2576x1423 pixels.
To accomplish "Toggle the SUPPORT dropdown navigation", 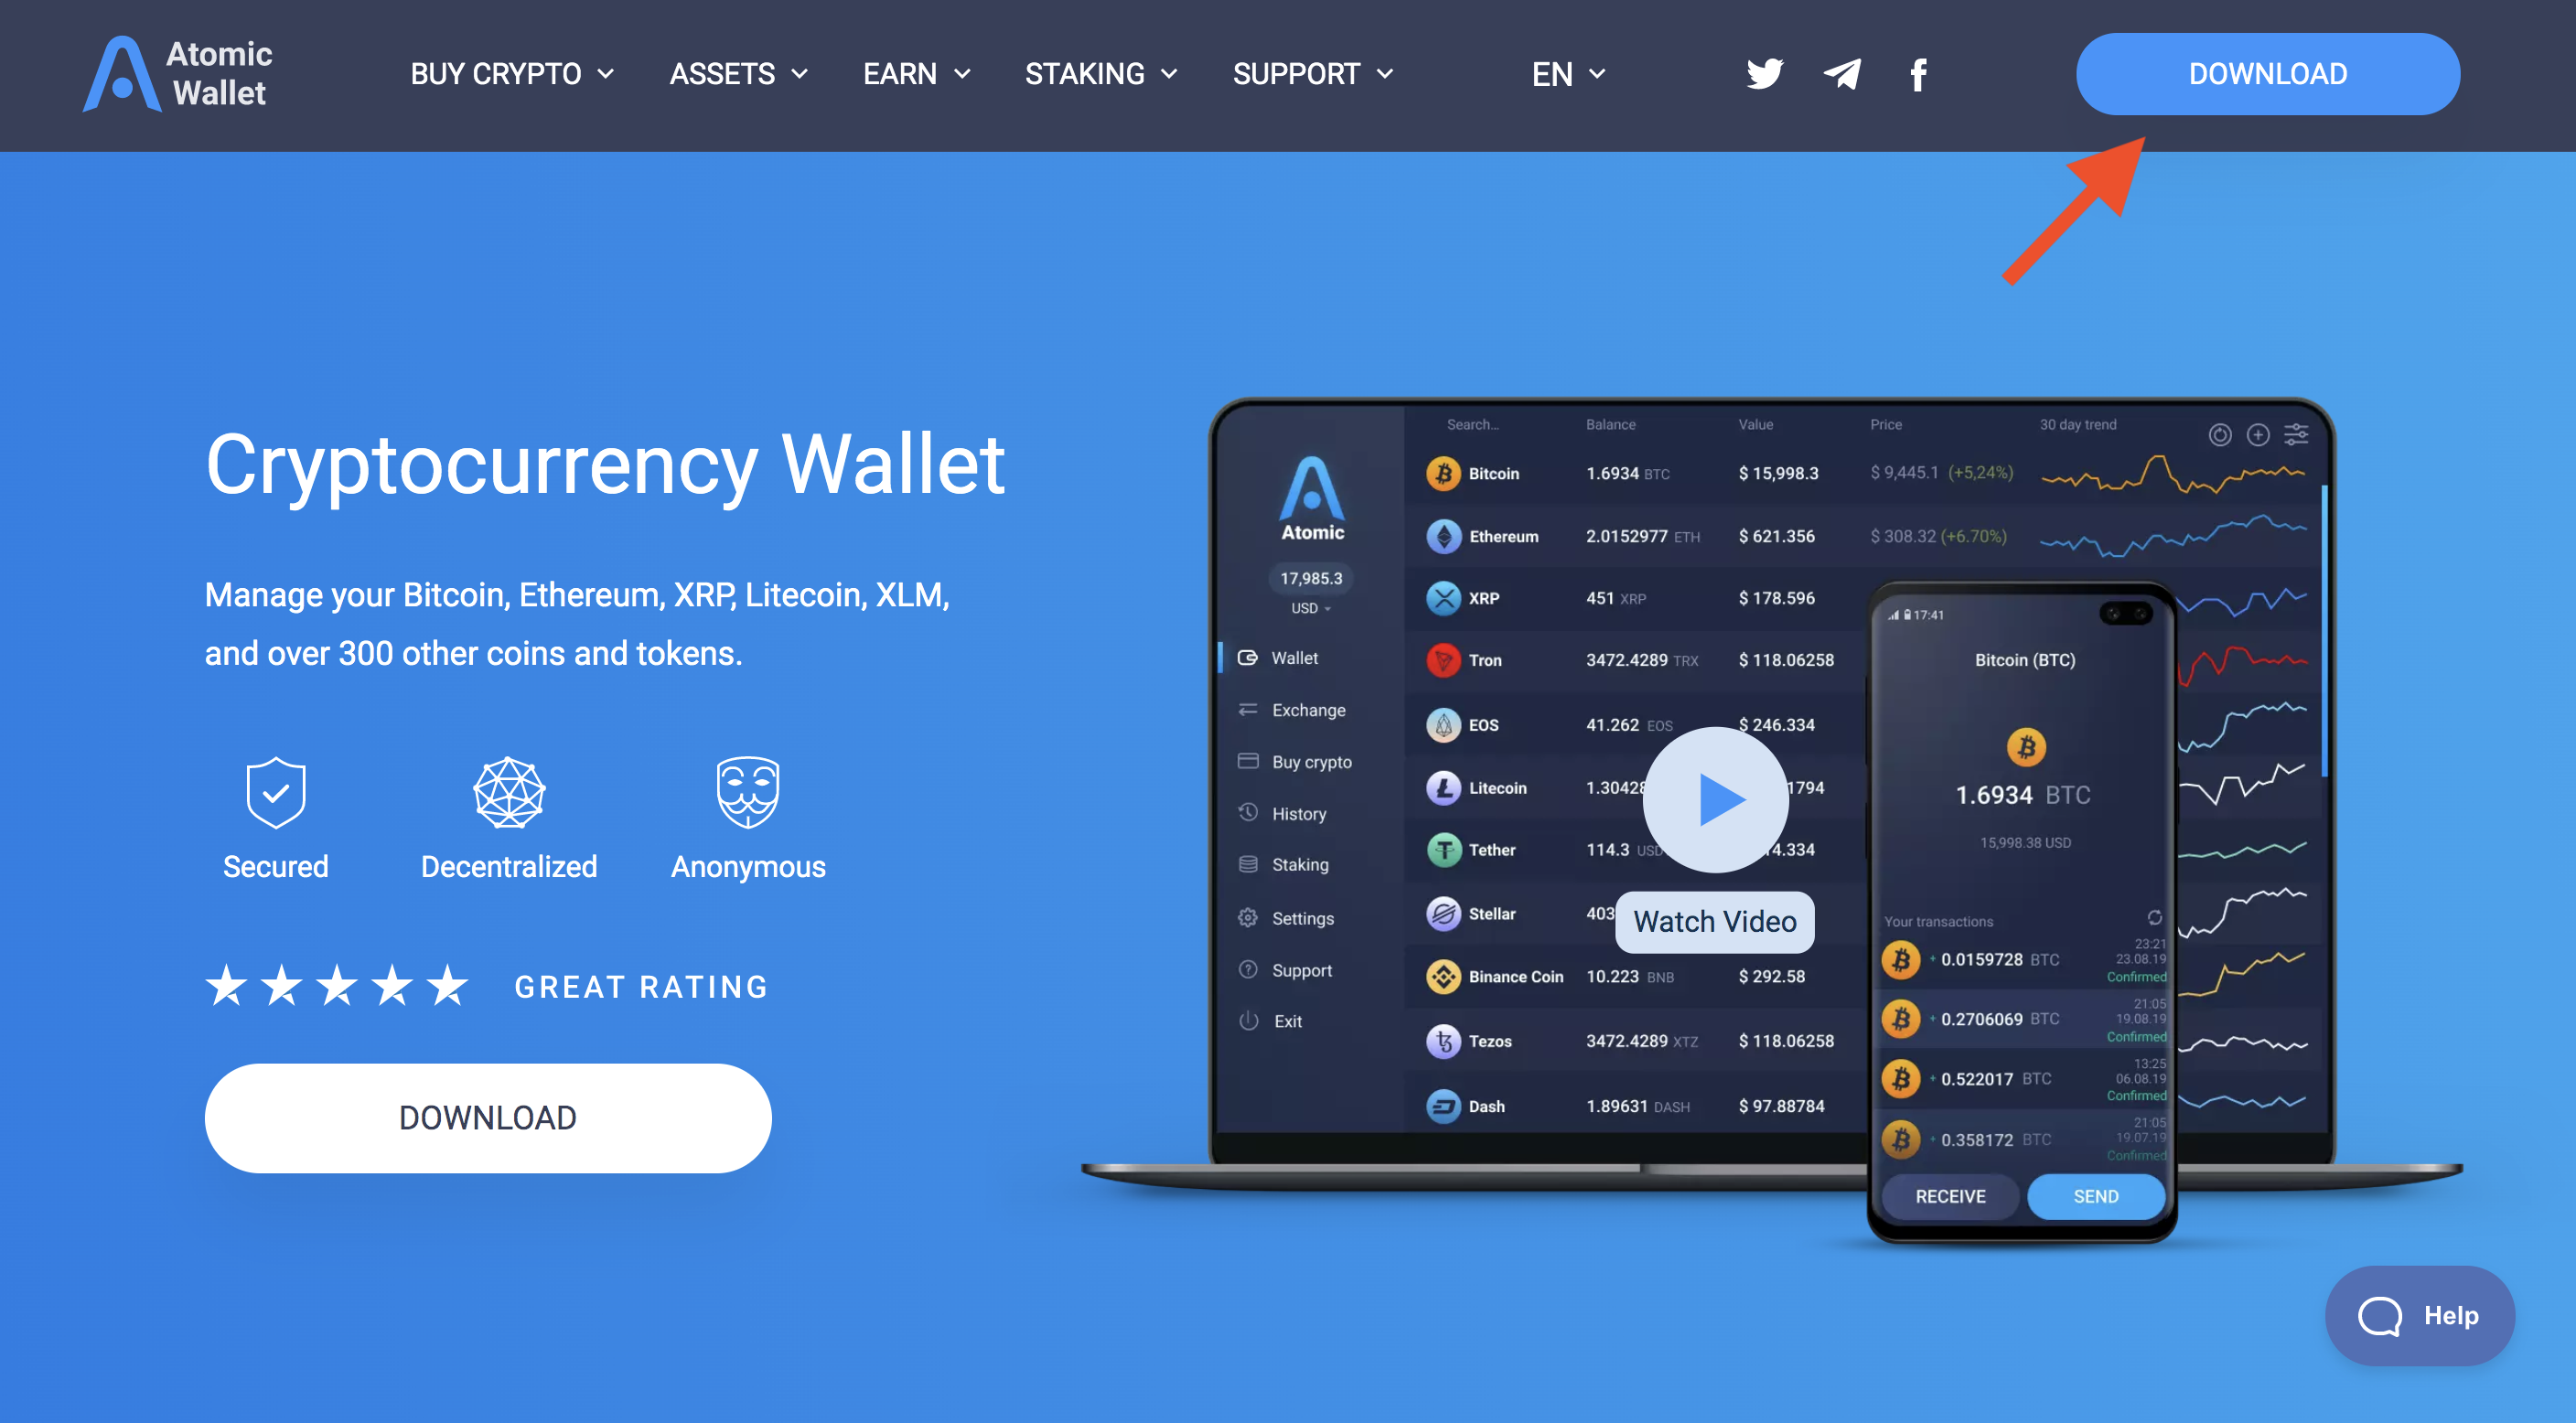I will [x=1313, y=73].
